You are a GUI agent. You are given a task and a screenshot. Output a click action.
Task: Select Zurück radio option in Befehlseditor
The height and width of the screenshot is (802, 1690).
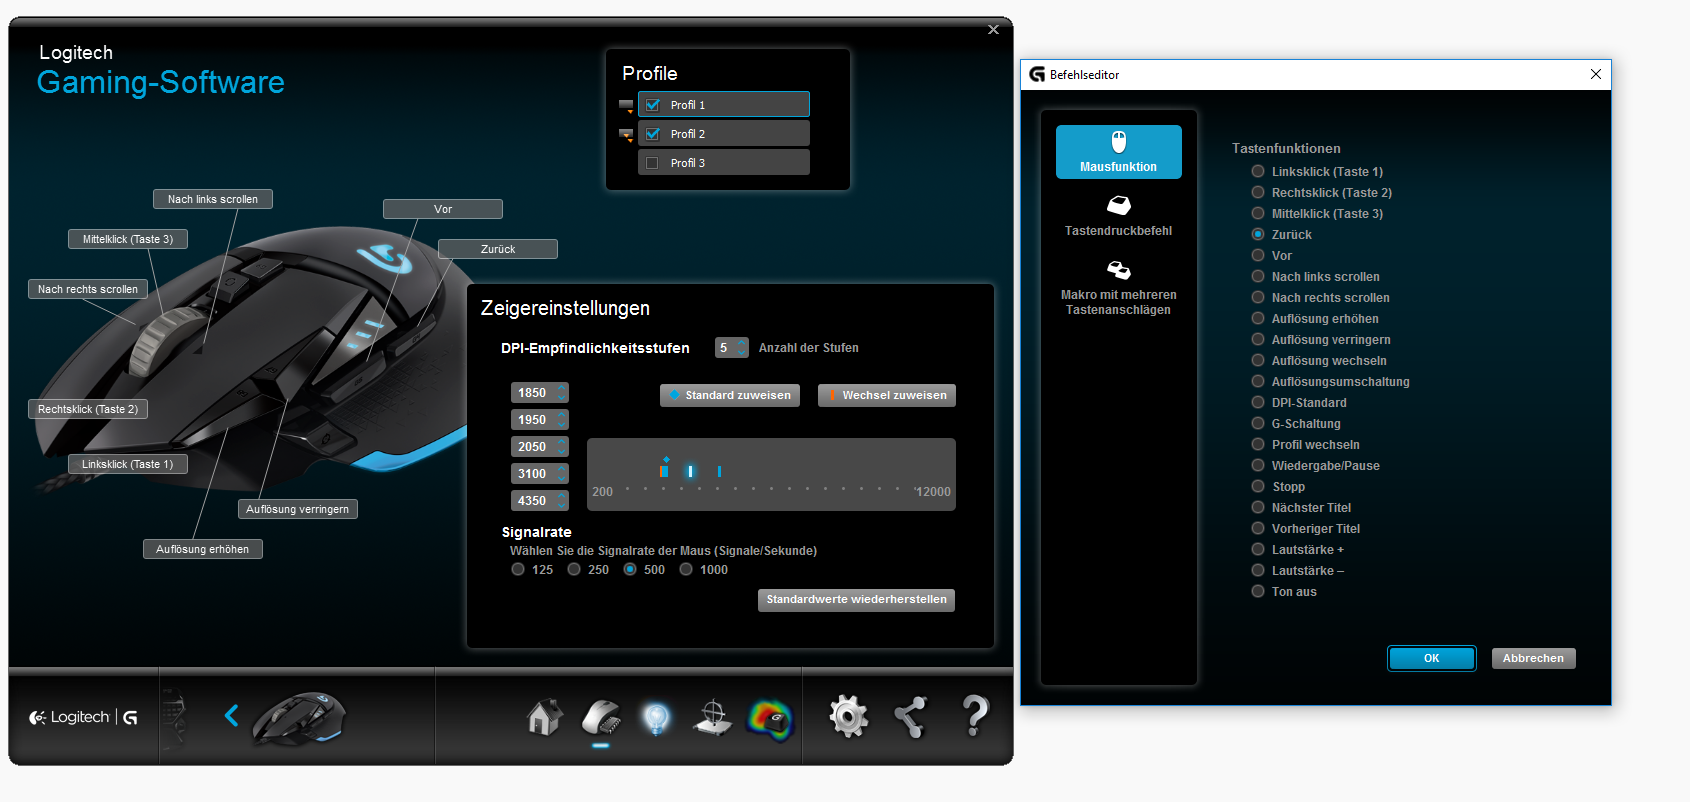[1258, 234]
